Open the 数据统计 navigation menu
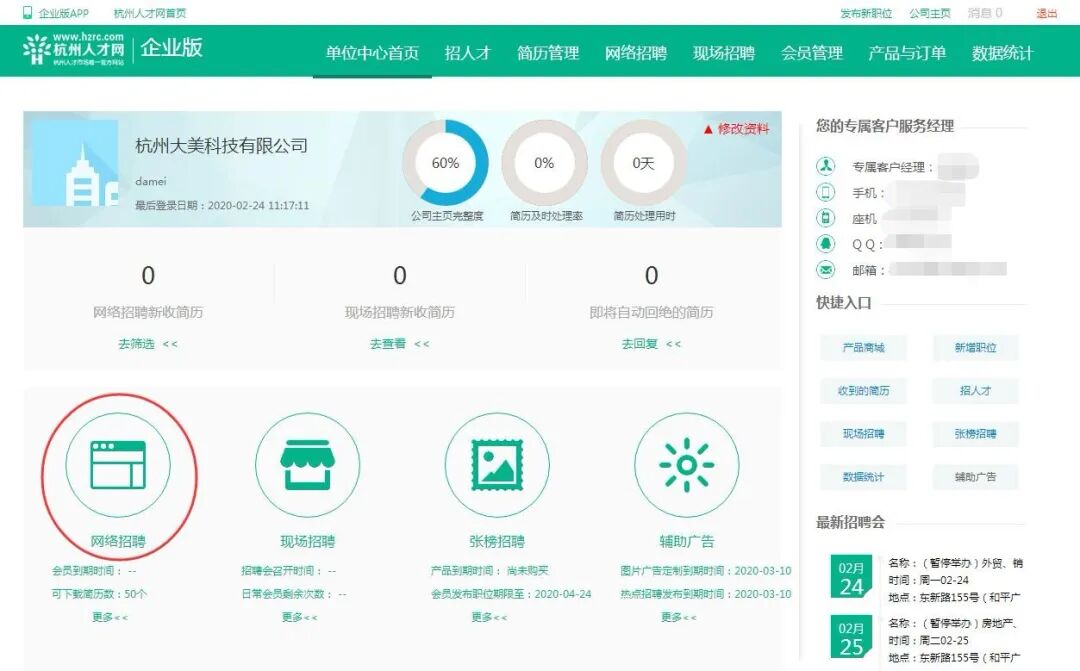The height and width of the screenshot is (671, 1080). (1003, 53)
